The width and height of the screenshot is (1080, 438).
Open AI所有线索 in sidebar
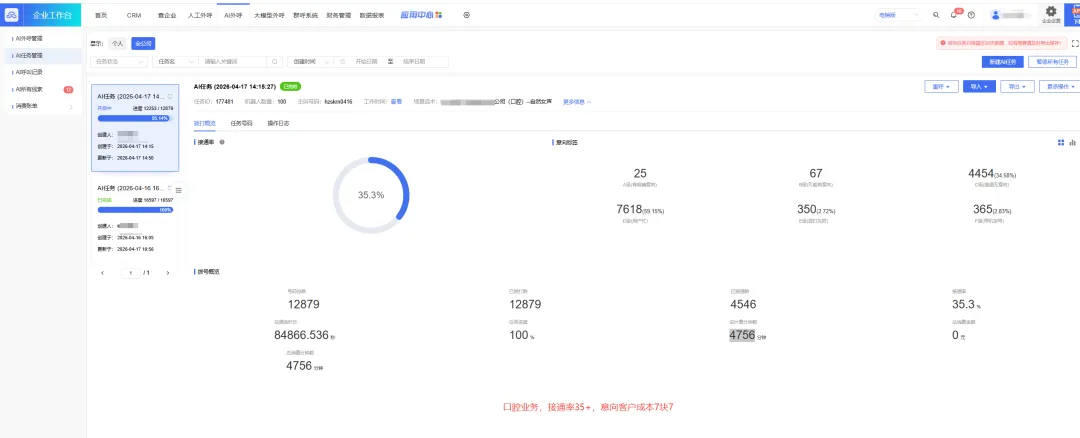pos(42,89)
